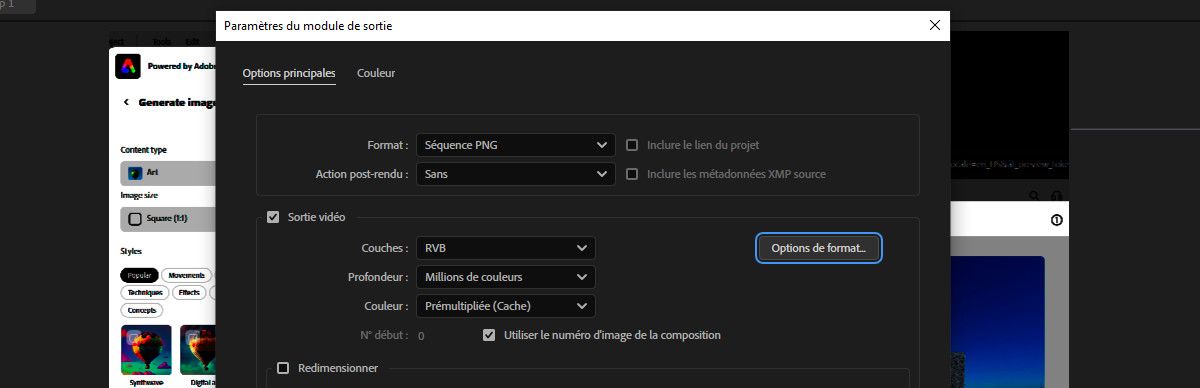Image resolution: width=1200 pixels, height=388 pixels.
Task: Click the blue generated image preview
Action: [997, 322]
